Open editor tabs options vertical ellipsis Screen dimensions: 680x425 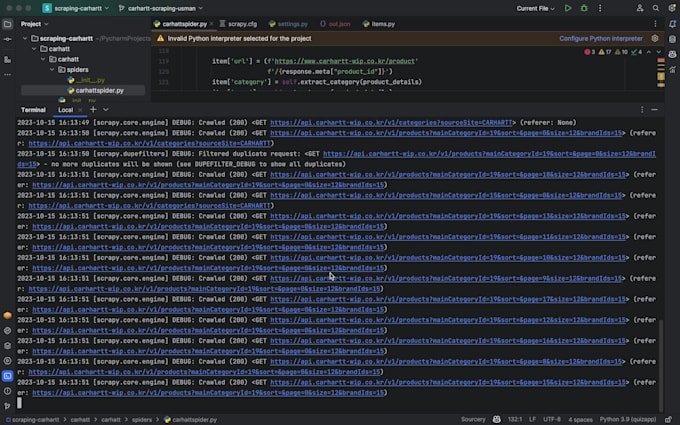pos(655,24)
